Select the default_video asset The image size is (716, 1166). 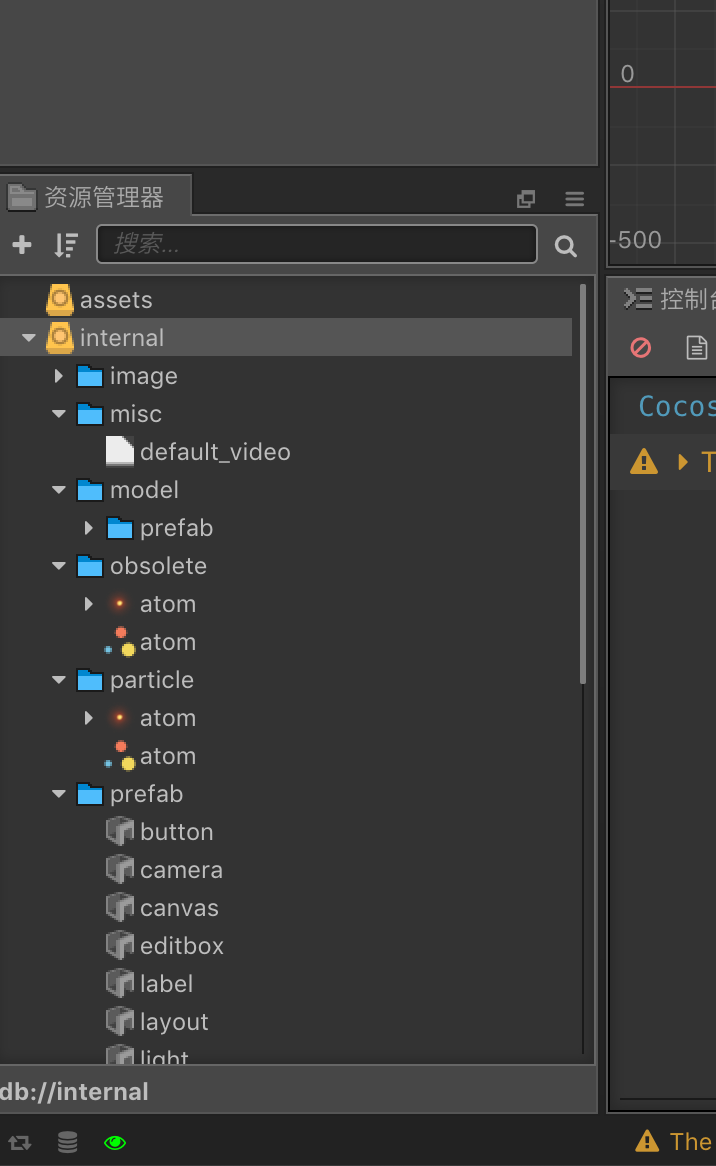(214, 452)
